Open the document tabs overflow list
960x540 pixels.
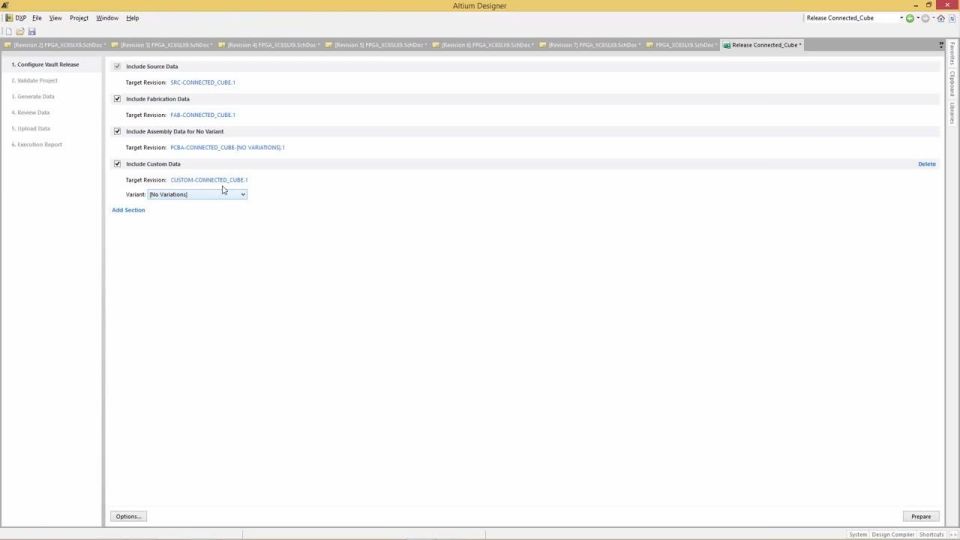click(x=941, y=45)
